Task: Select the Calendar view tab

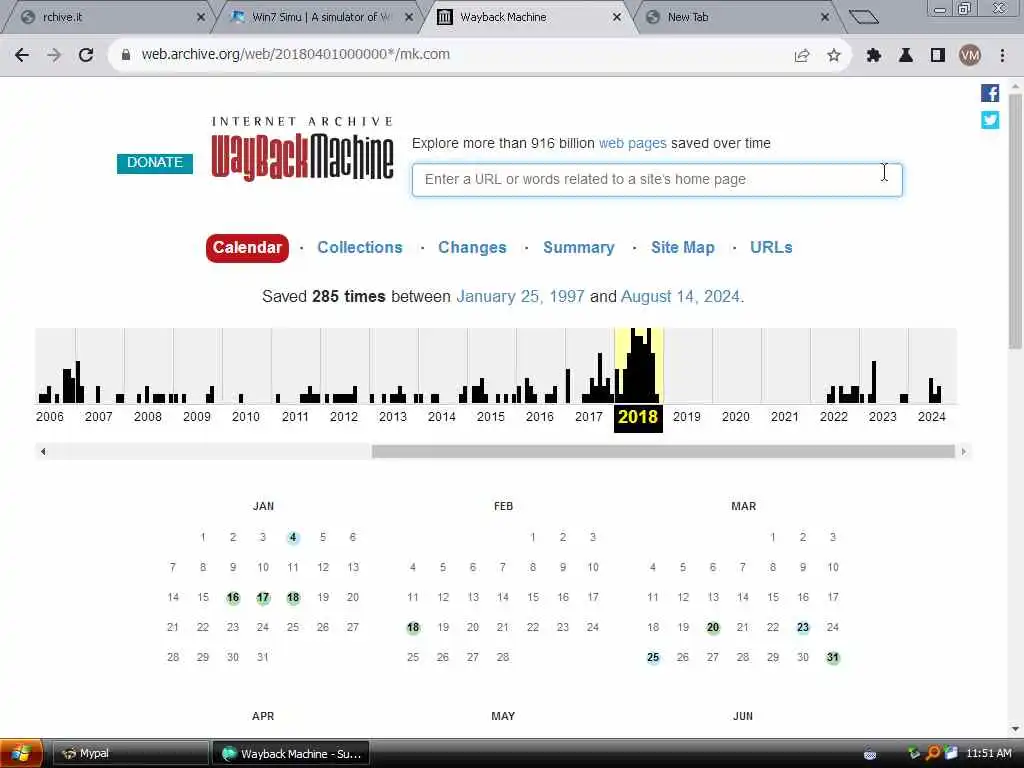Action: click(x=247, y=248)
